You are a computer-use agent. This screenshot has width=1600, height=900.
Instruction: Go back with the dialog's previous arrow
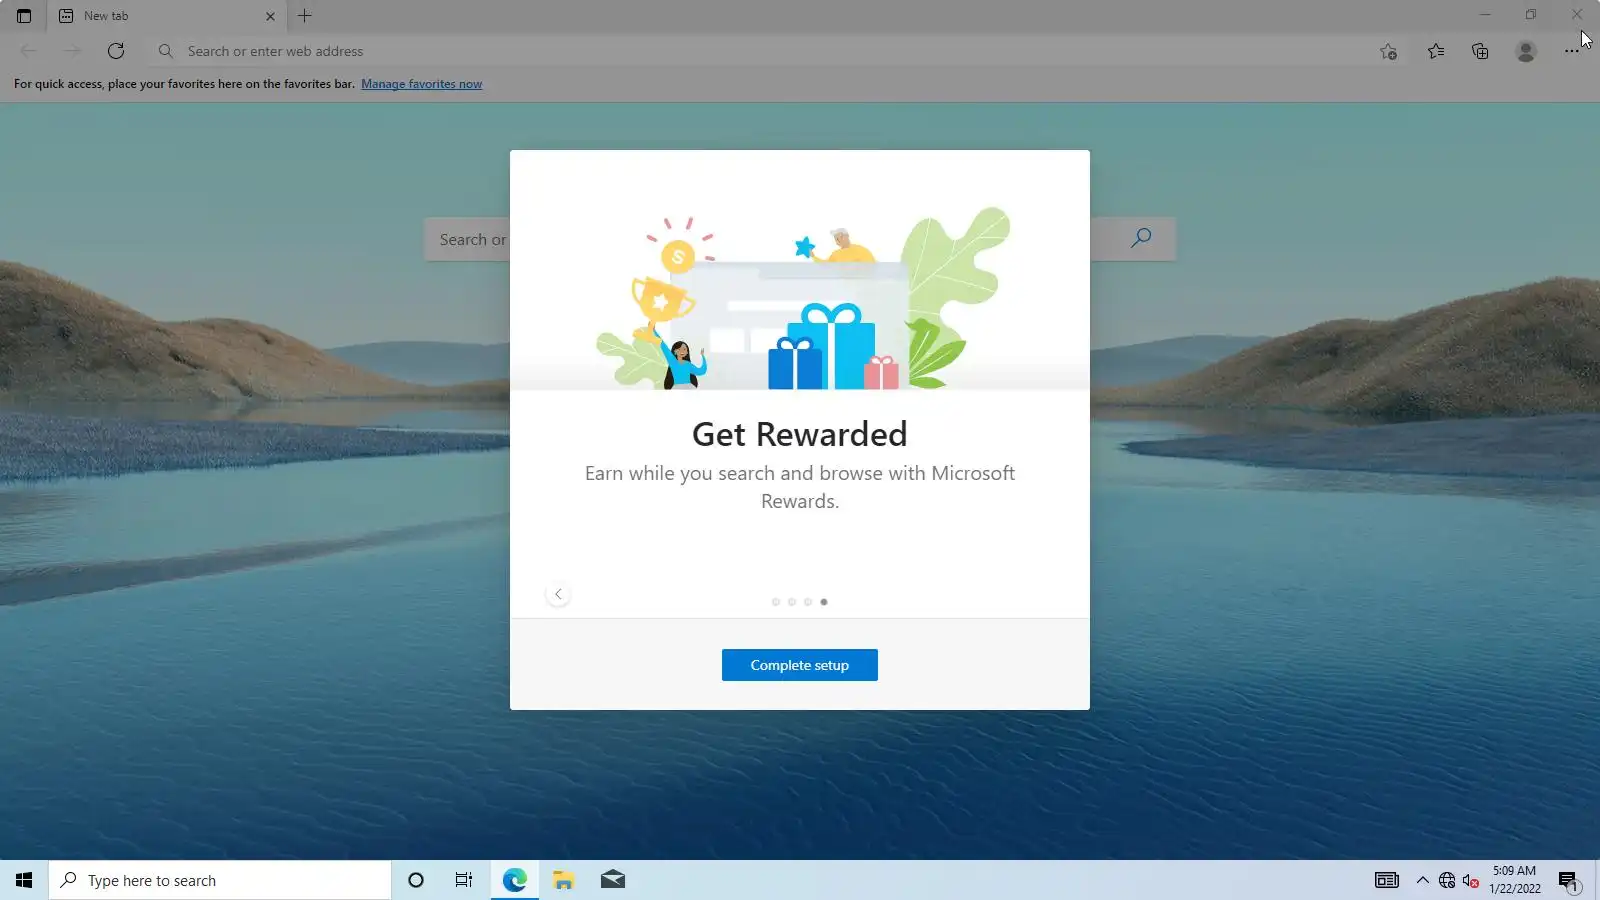[x=558, y=594]
